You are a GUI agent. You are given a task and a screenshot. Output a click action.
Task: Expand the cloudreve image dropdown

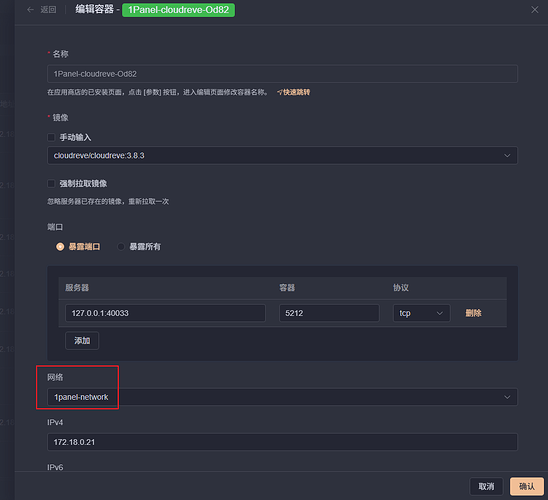click(282, 155)
